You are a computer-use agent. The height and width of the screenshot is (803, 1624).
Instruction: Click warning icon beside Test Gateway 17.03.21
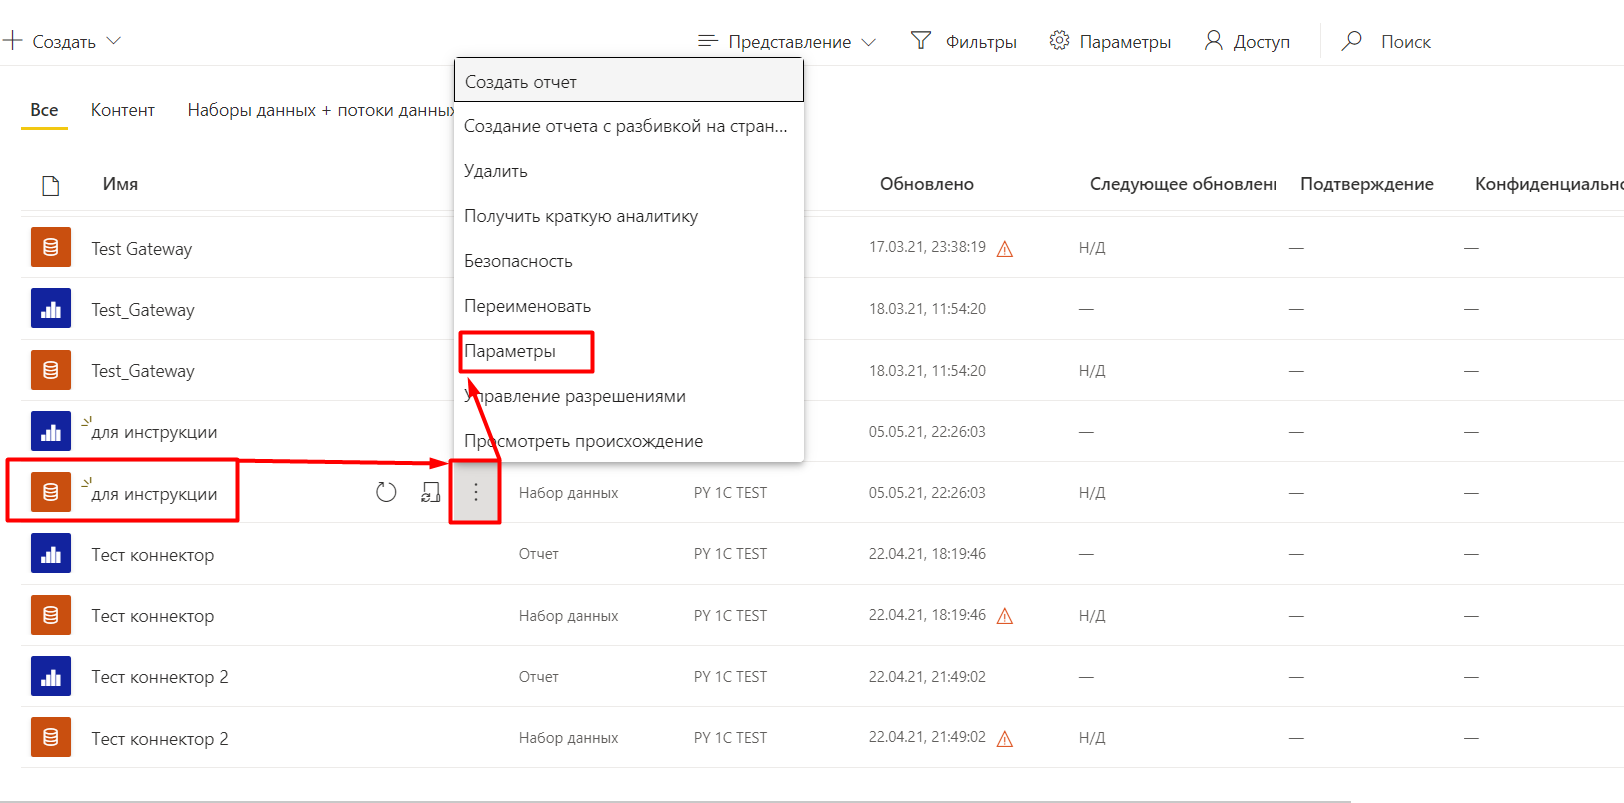(1005, 249)
